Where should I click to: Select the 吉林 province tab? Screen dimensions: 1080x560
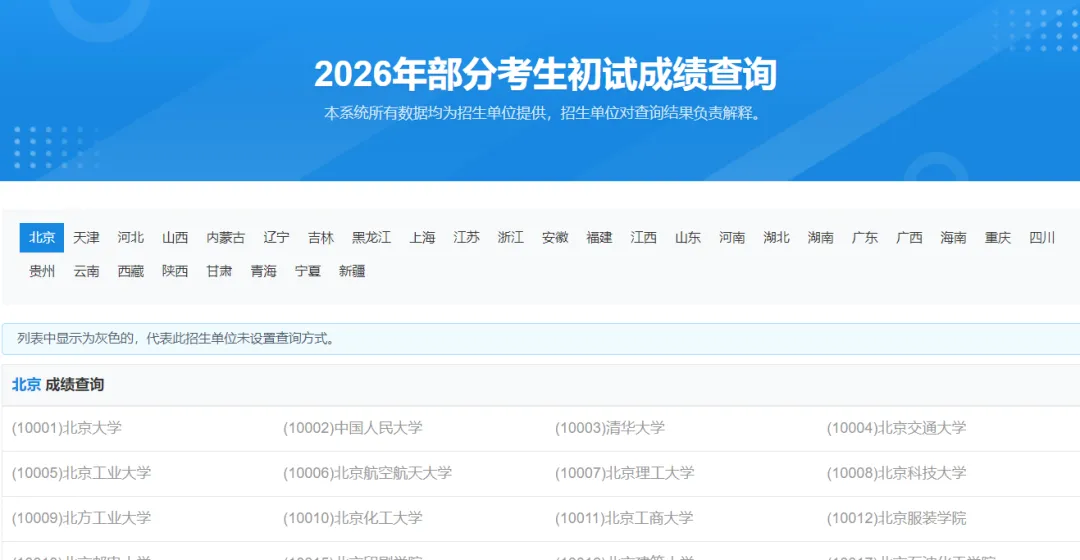(x=320, y=238)
